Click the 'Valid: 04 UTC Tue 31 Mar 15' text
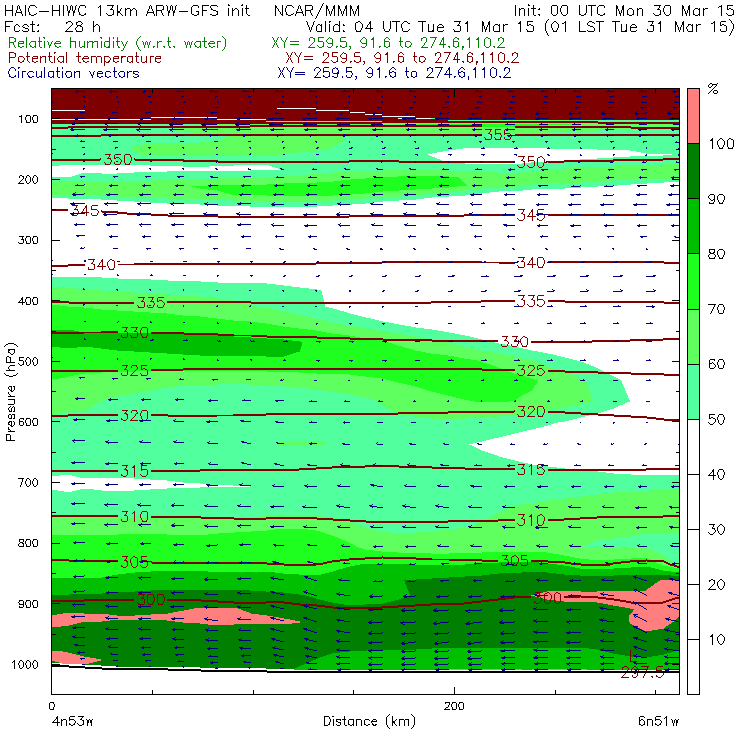Screen dimensions: 740x740 421,26
